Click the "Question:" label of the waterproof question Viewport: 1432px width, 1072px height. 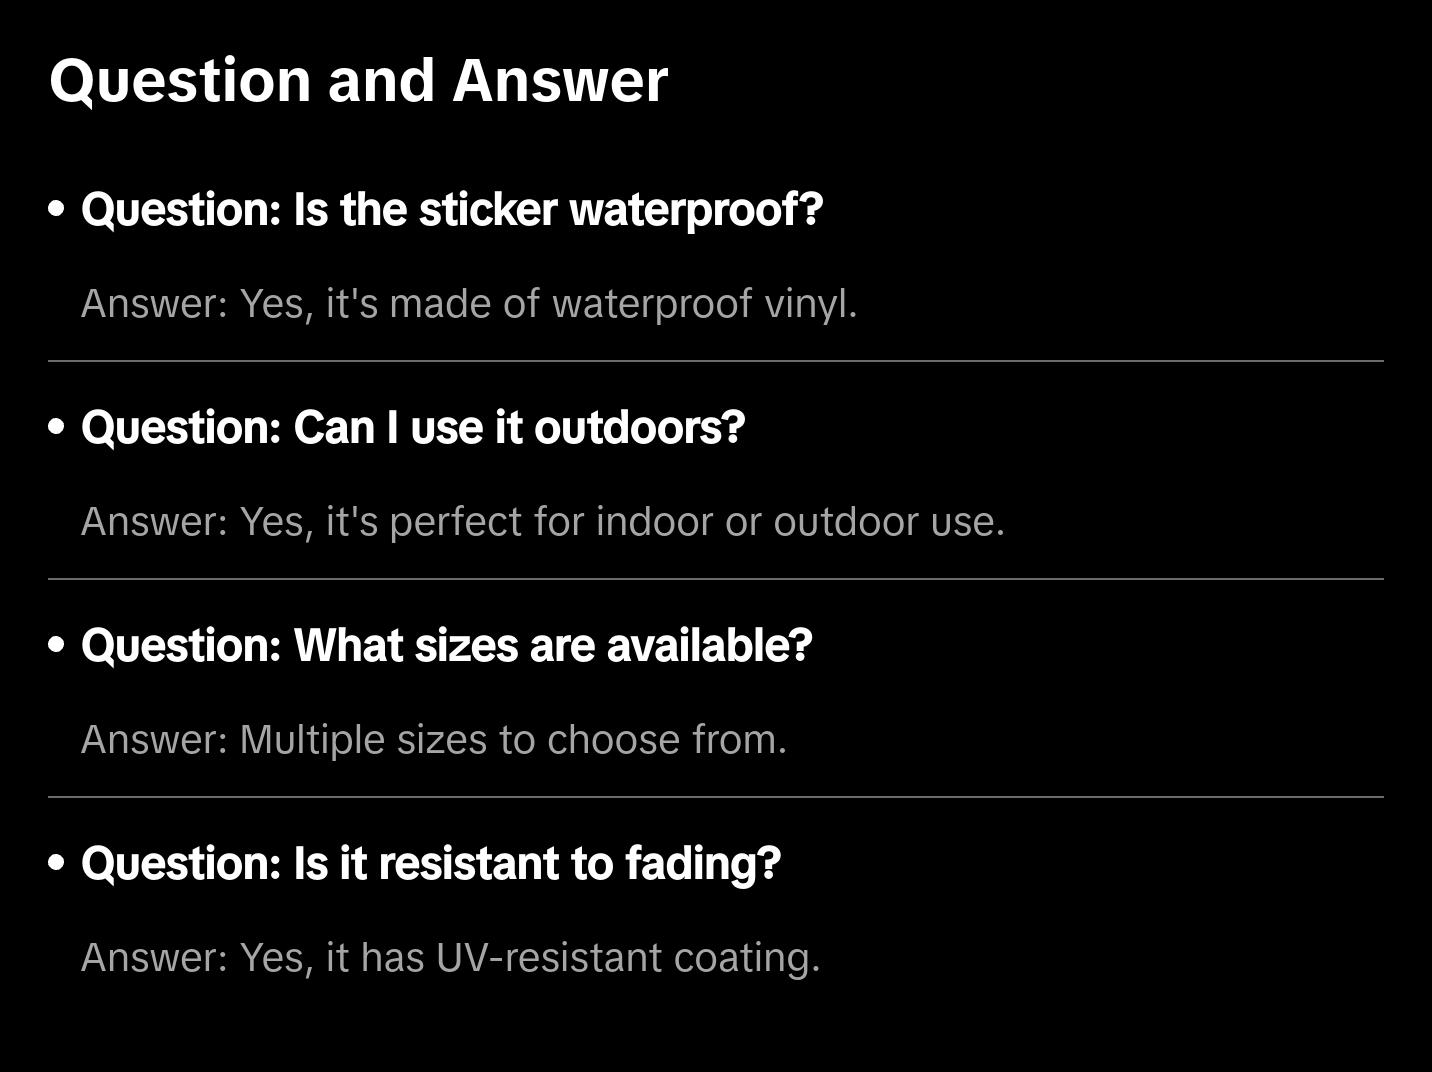[x=182, y=210]
